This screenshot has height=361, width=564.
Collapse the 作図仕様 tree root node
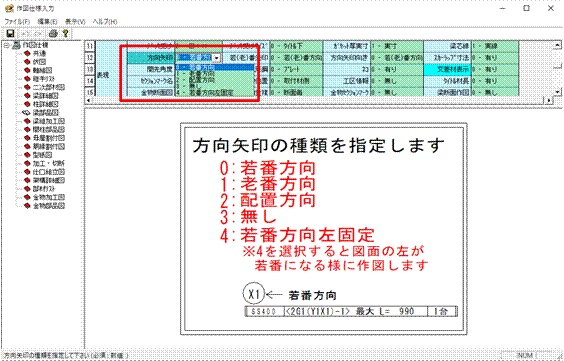point(6,45)
